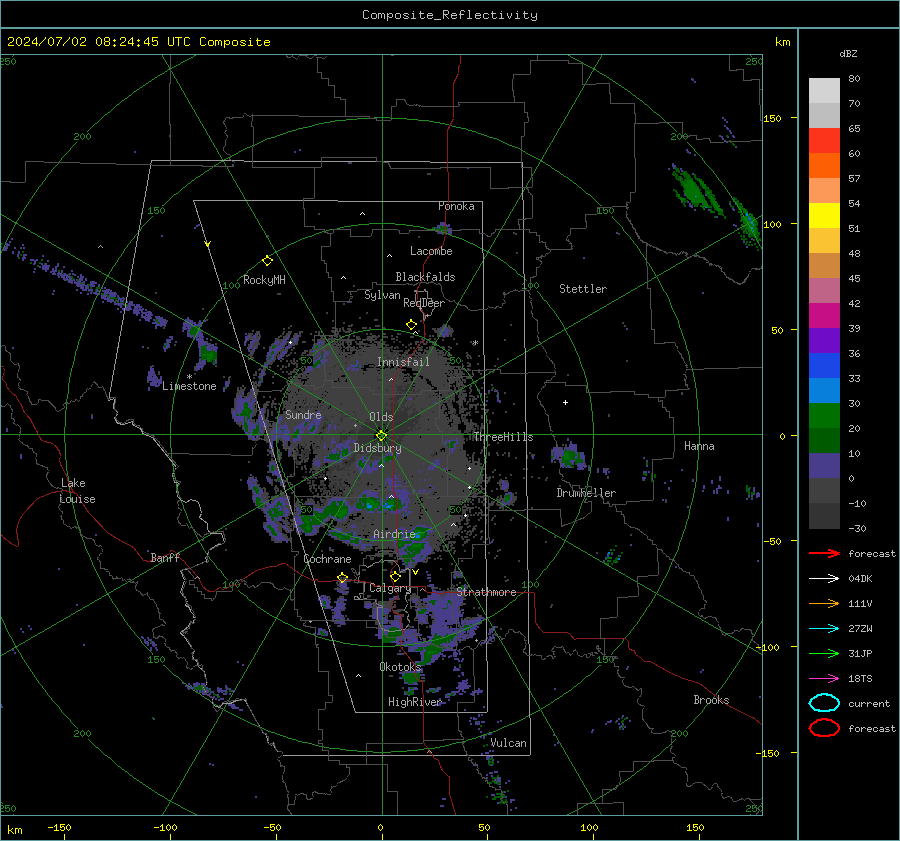
Task: Click the Olds city label
Action: pos(381,417)
